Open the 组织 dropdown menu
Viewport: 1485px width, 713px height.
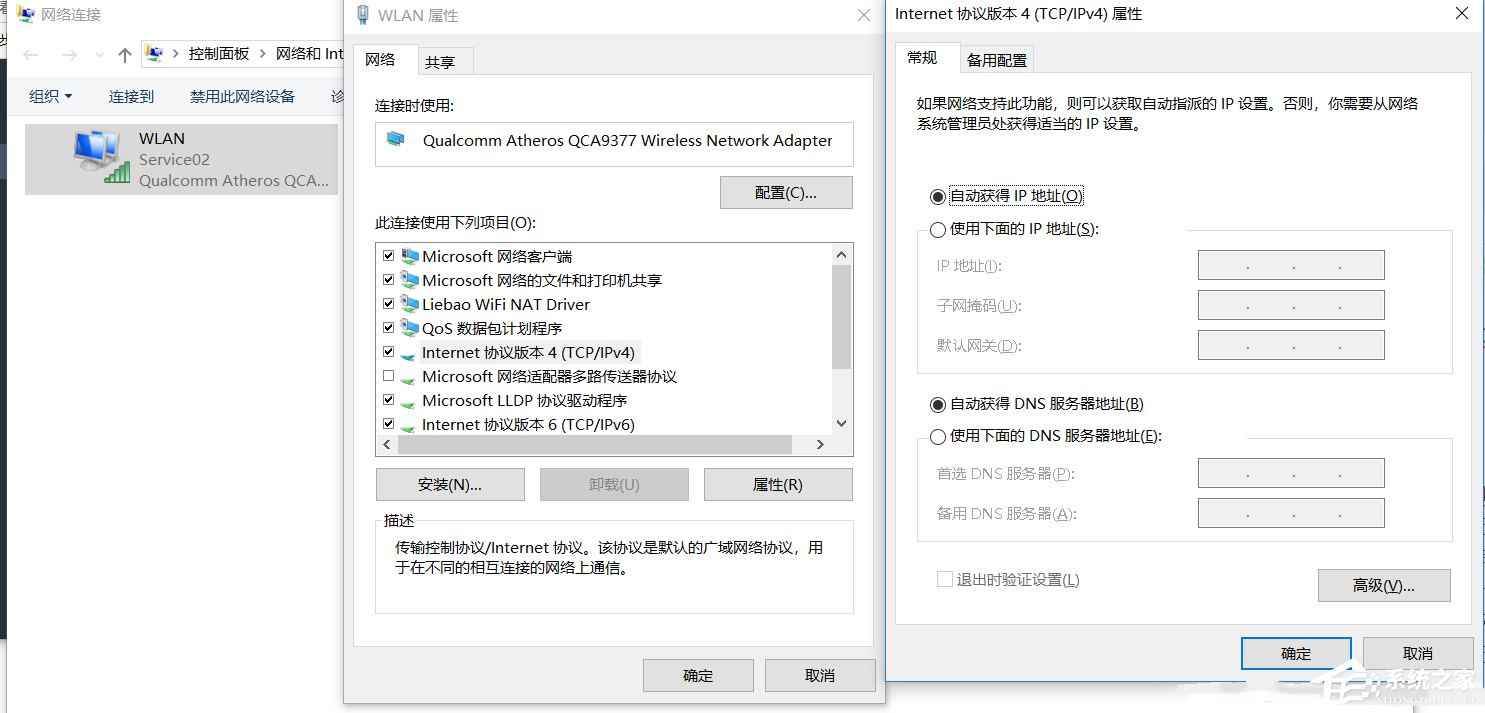[x=51, y=96]
